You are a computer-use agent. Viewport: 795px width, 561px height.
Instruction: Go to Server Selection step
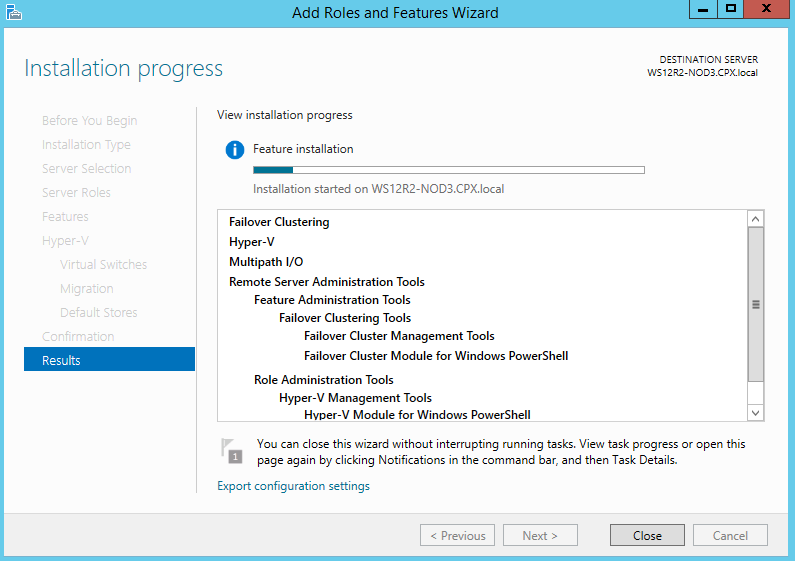(x=87, y=168)
